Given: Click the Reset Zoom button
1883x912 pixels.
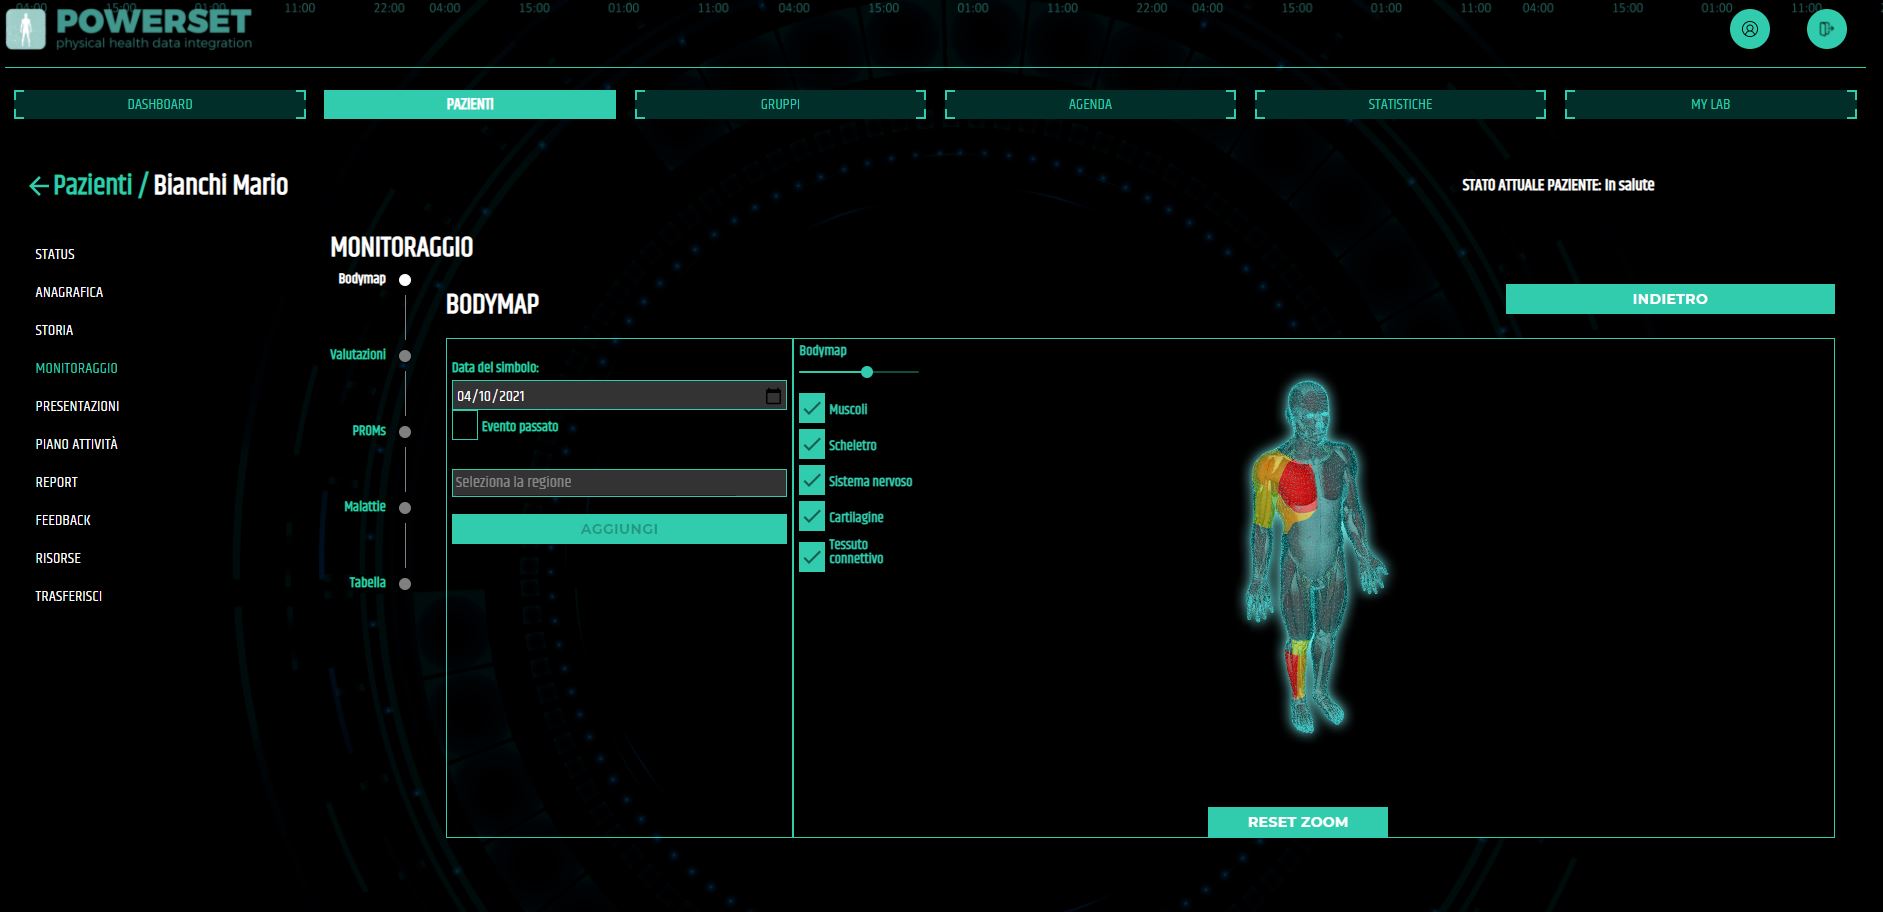Looking at the screenshot, I should pyautogui.click(x=1297, y=821).
